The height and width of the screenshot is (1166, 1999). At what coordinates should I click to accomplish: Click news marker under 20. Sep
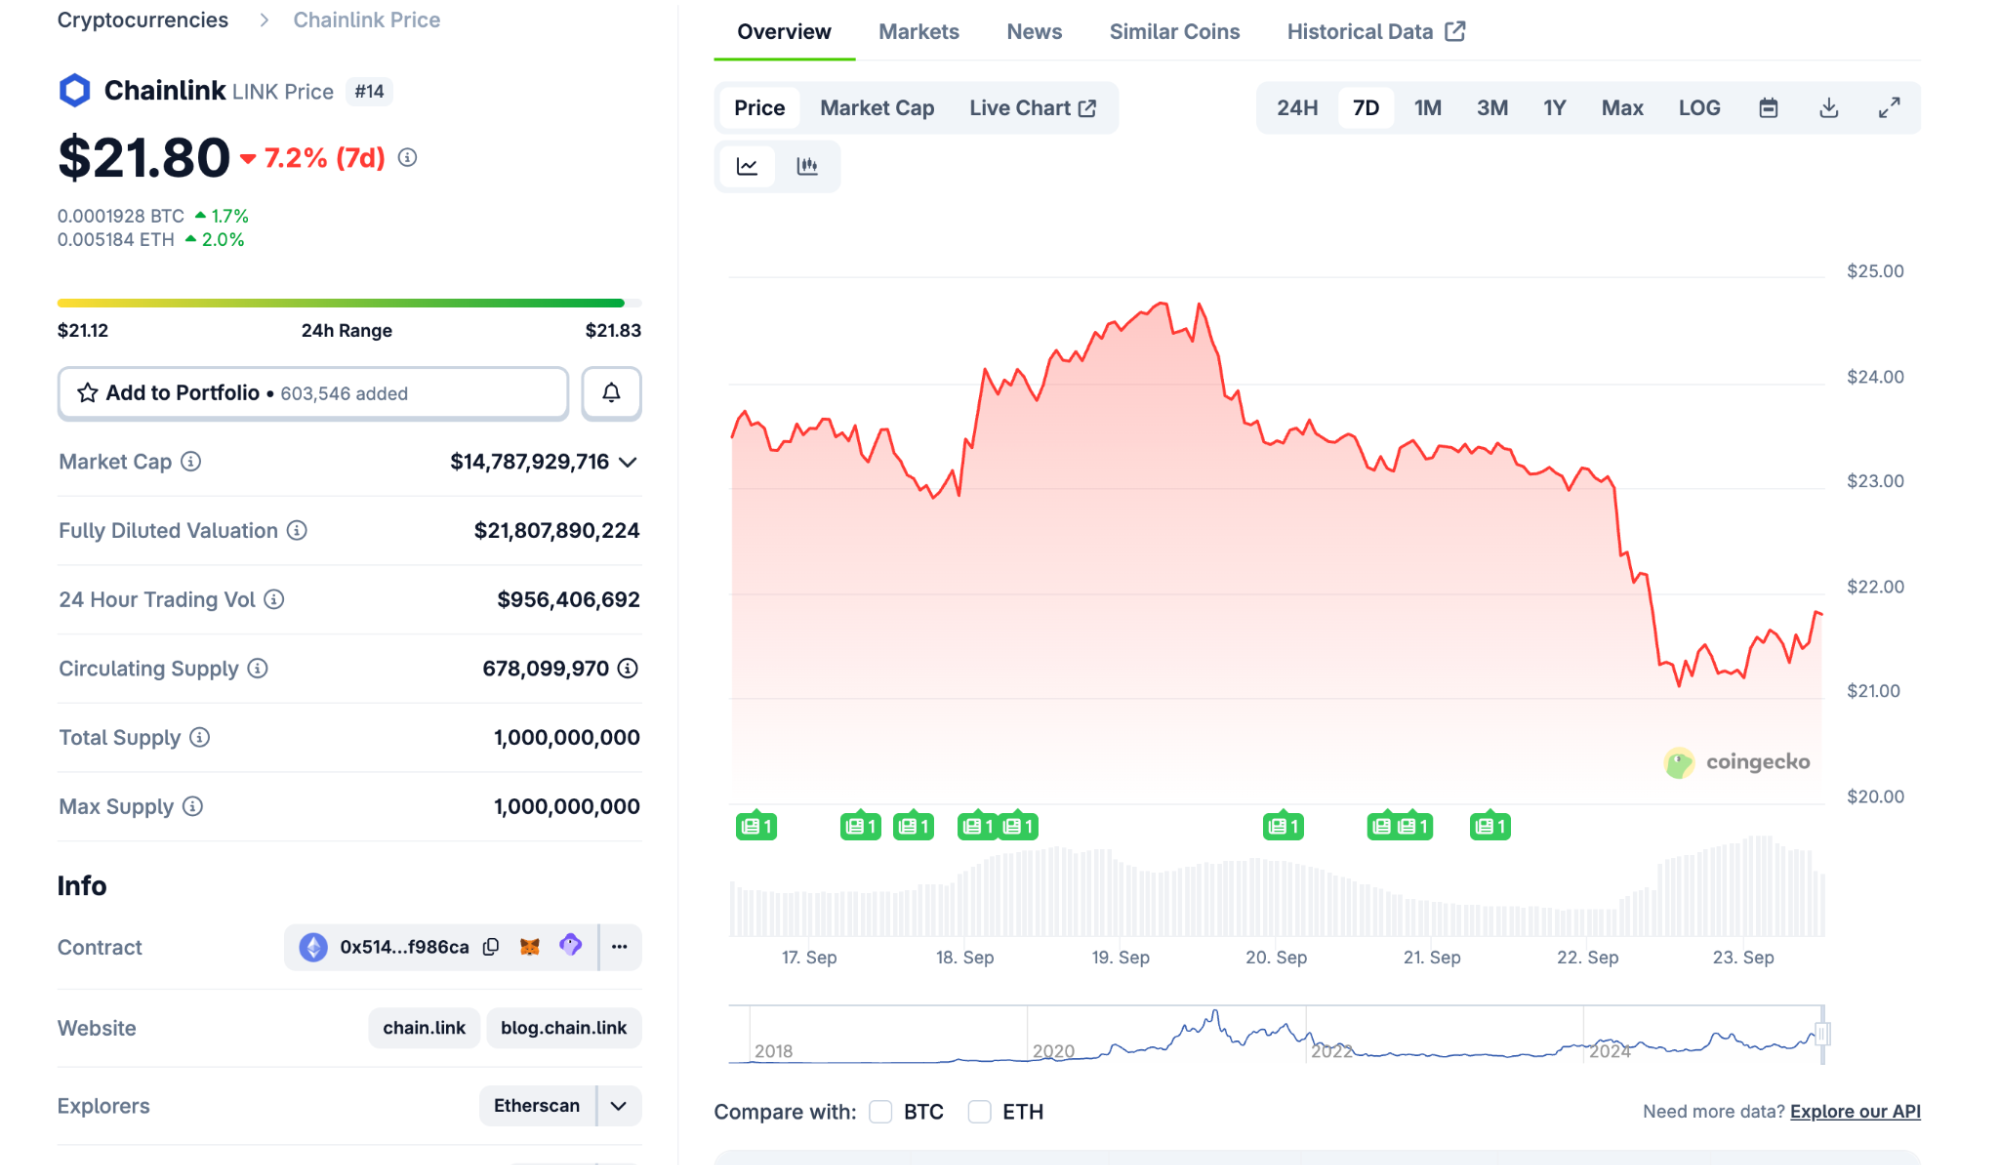coord(1283,827)
